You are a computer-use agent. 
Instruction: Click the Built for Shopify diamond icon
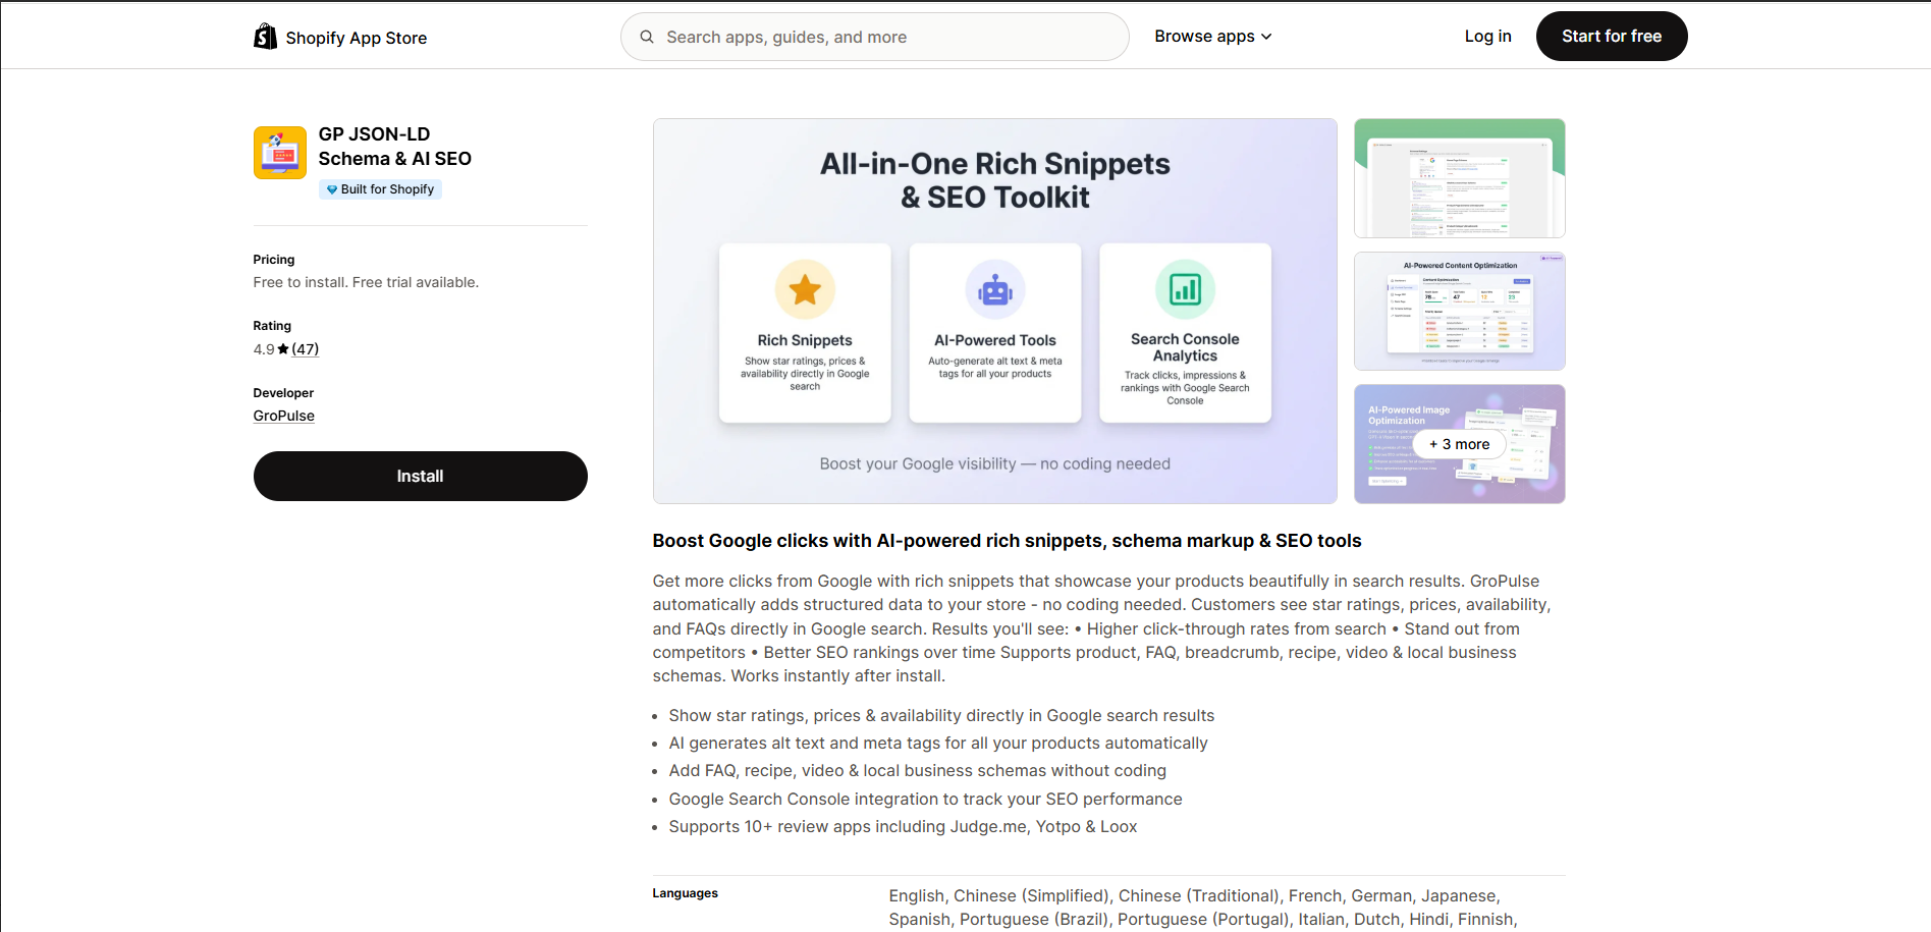pos(332,190)
